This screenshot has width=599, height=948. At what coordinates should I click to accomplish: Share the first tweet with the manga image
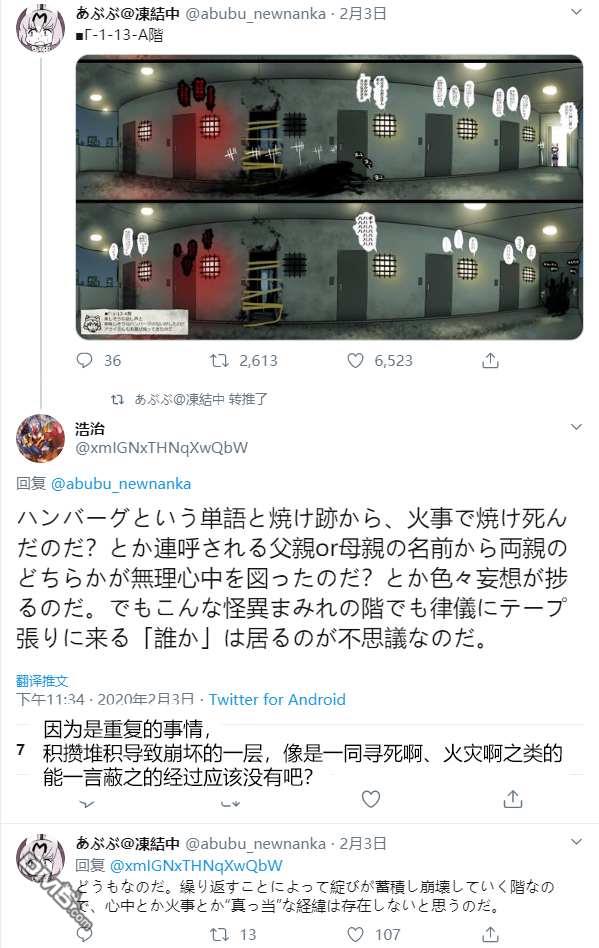(x=490, y=360)
